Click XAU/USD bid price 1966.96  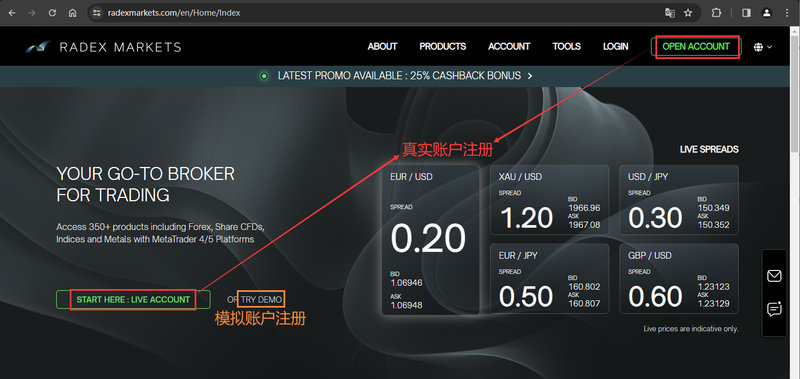pyautogui.click(x=584, y=208)
